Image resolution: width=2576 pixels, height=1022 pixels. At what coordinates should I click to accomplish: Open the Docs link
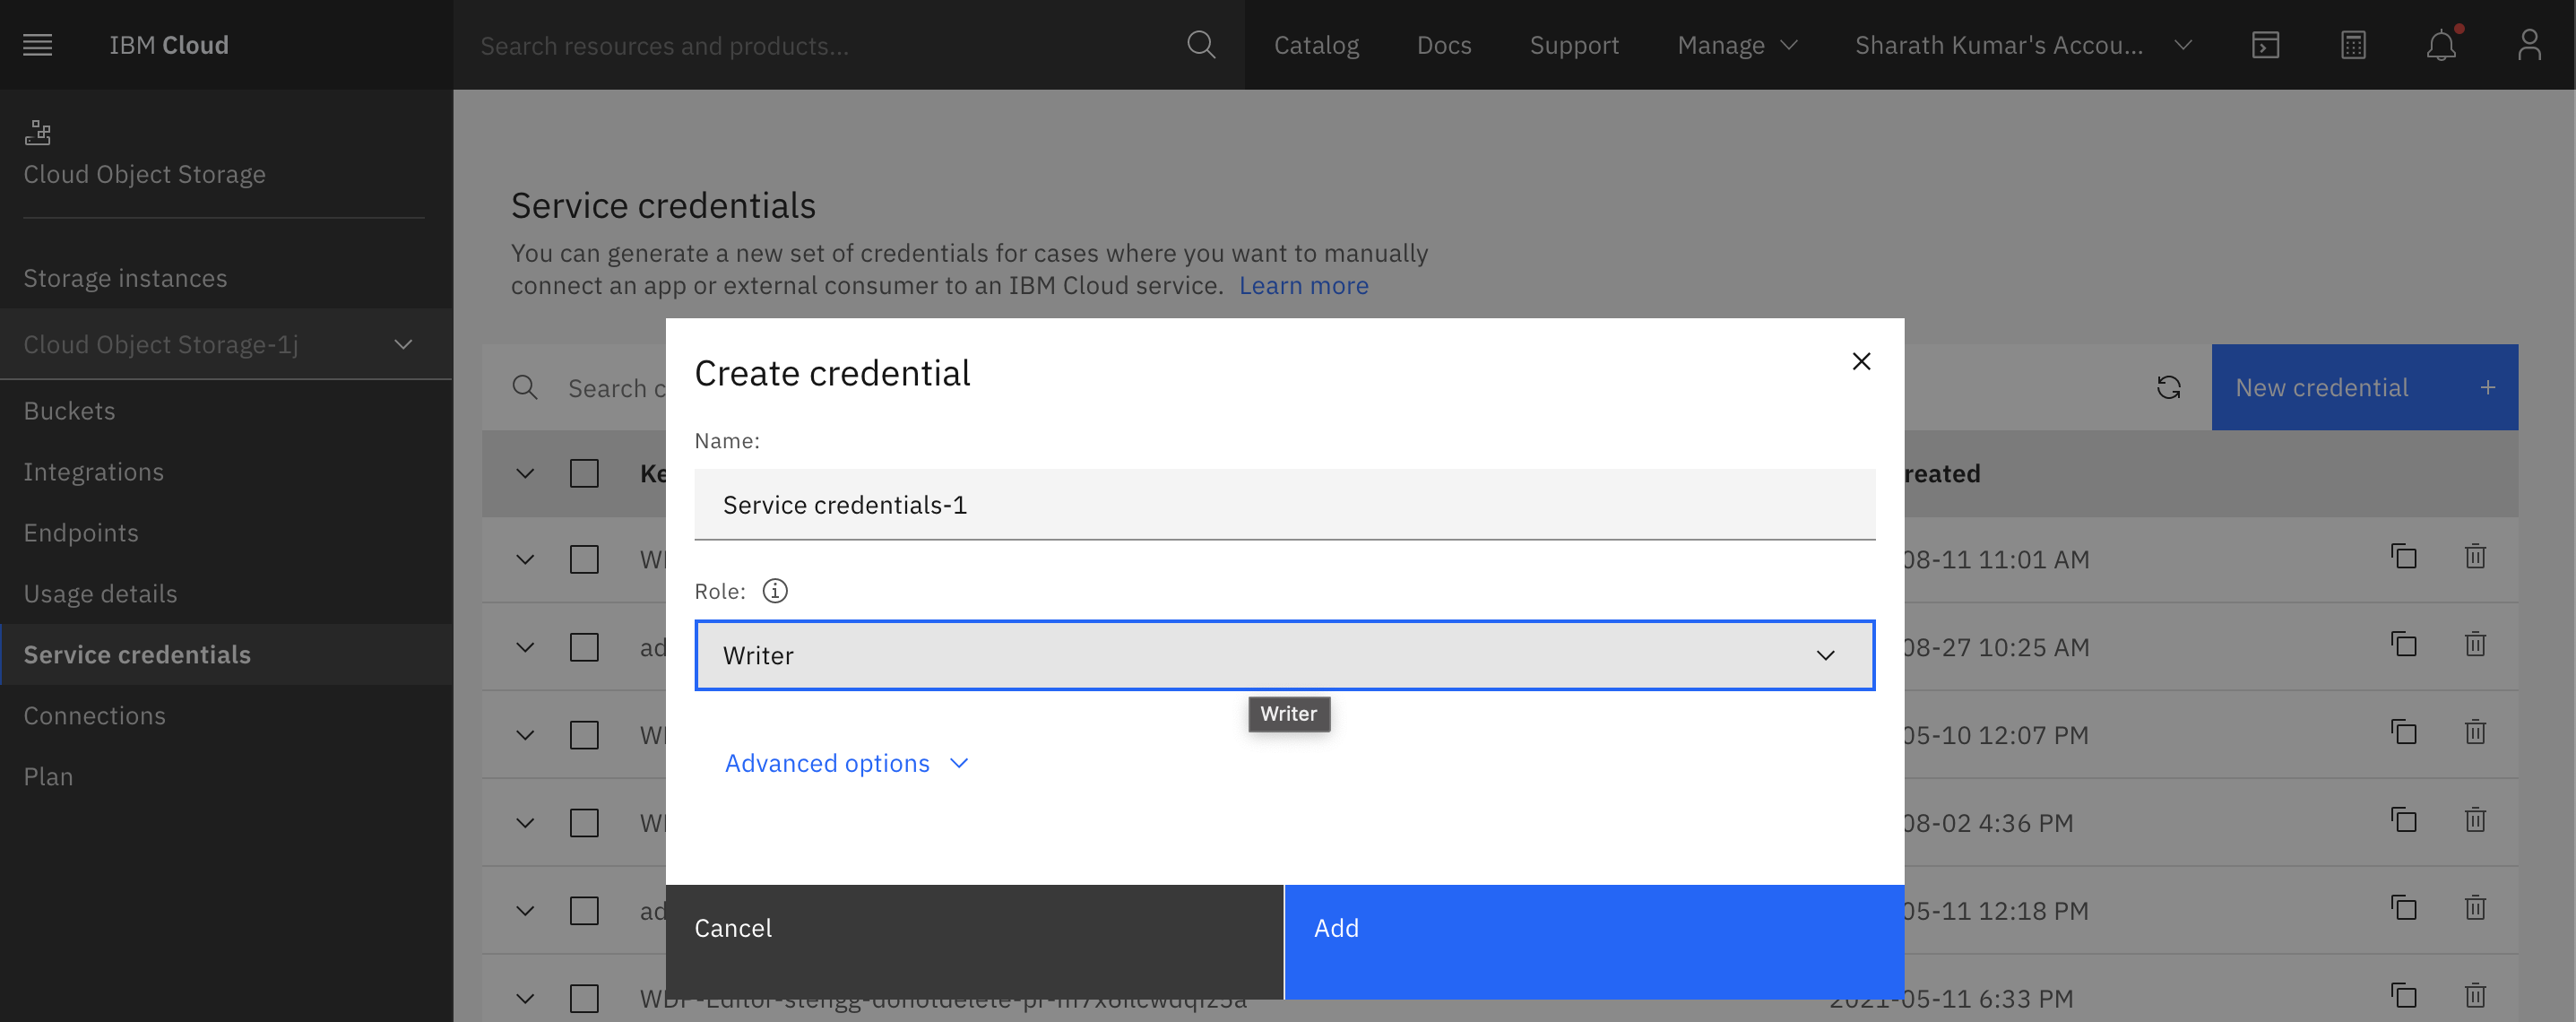click(x=1444, y=45)
